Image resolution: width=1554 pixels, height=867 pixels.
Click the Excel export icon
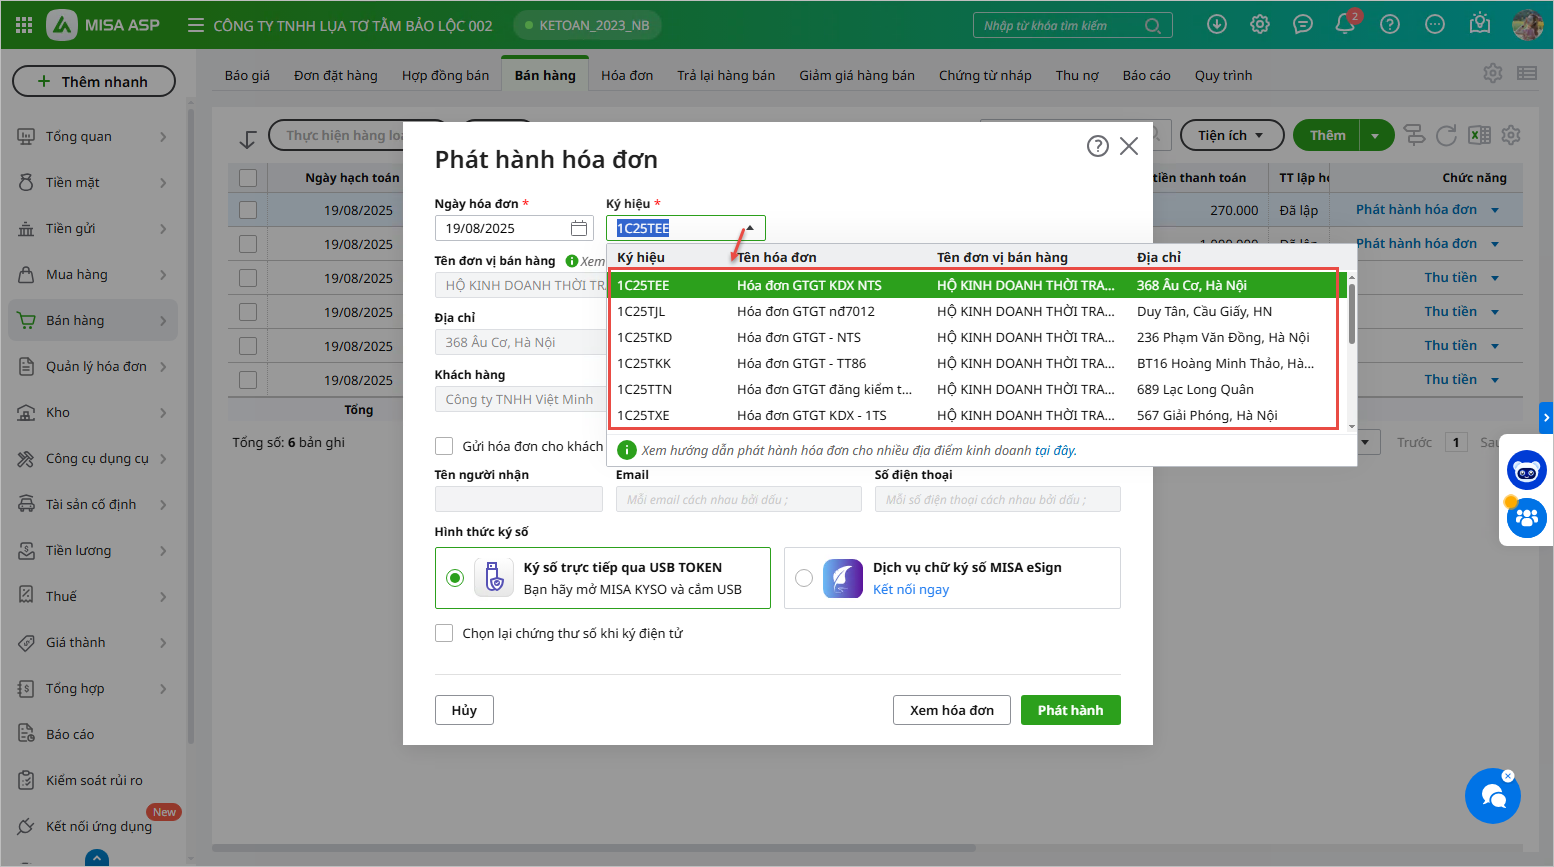pos(1479,135)
